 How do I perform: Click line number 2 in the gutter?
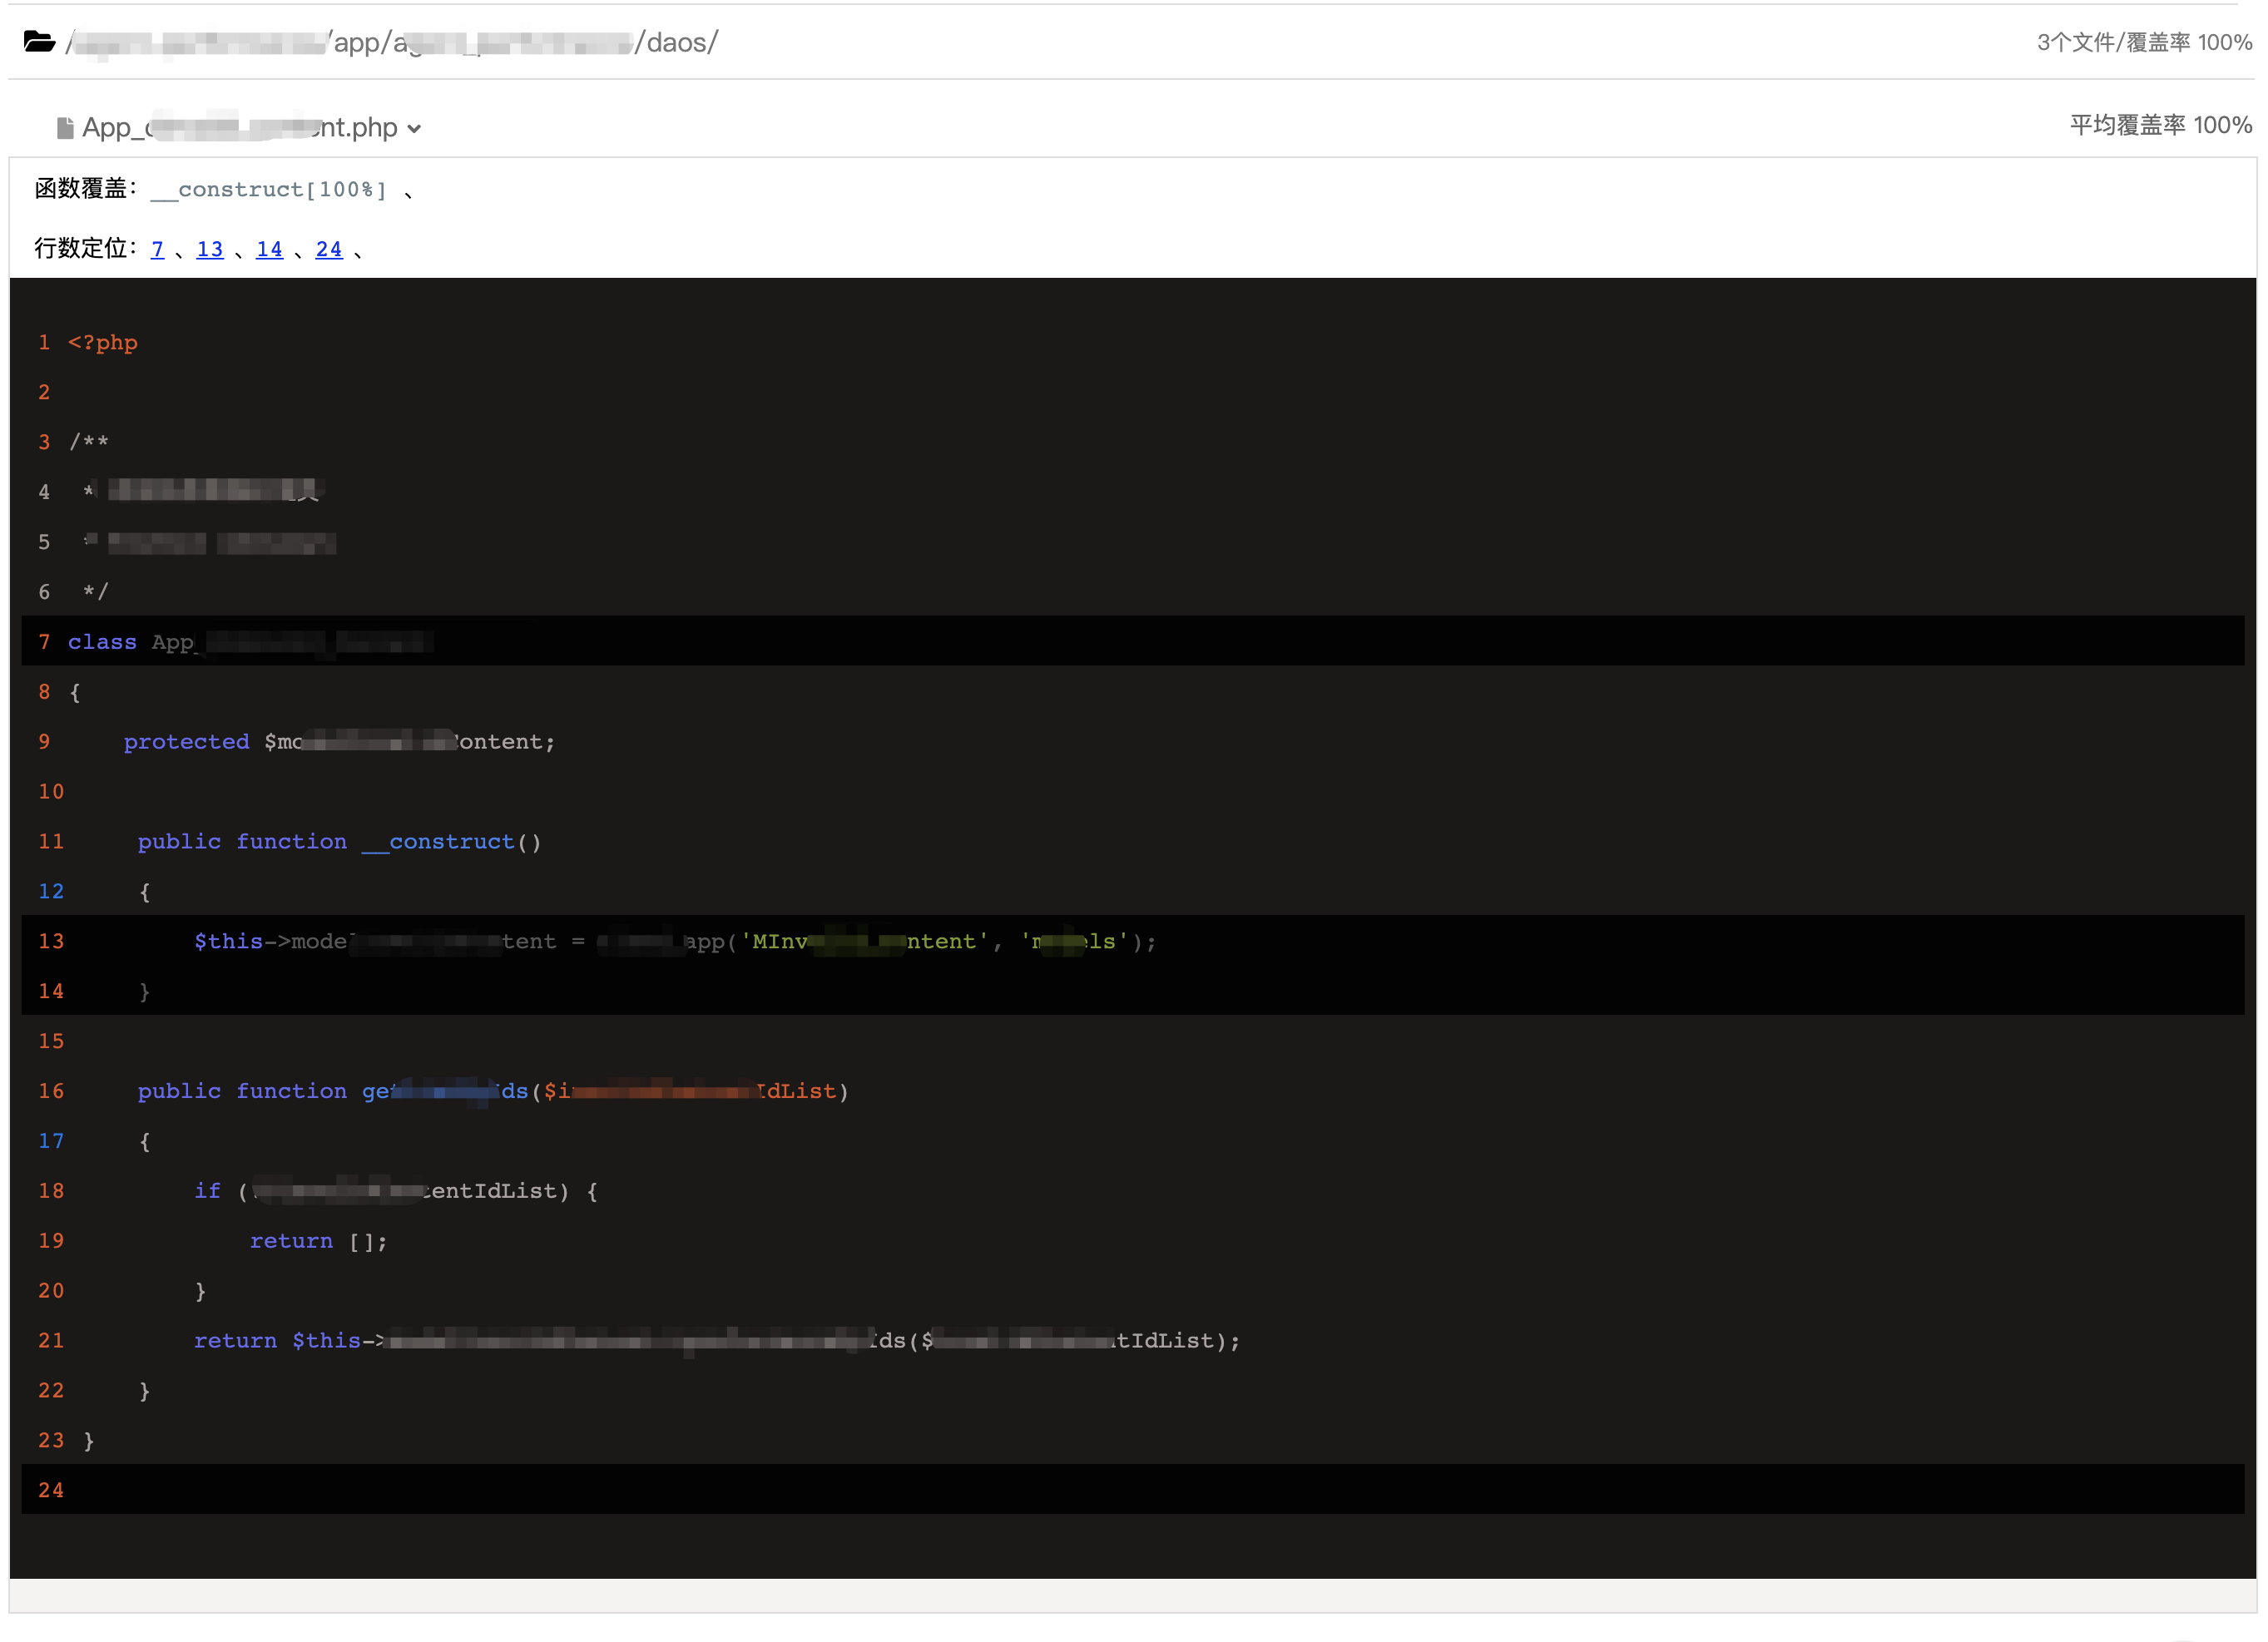44,392
